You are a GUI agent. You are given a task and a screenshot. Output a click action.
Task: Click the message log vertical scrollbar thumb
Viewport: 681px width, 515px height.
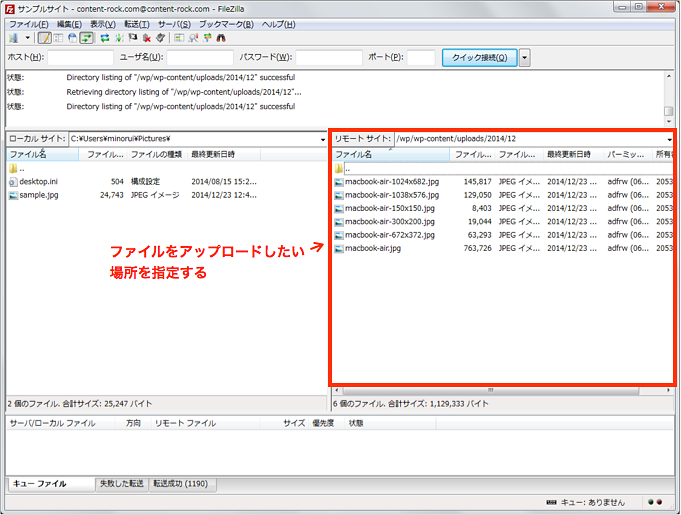669,111
